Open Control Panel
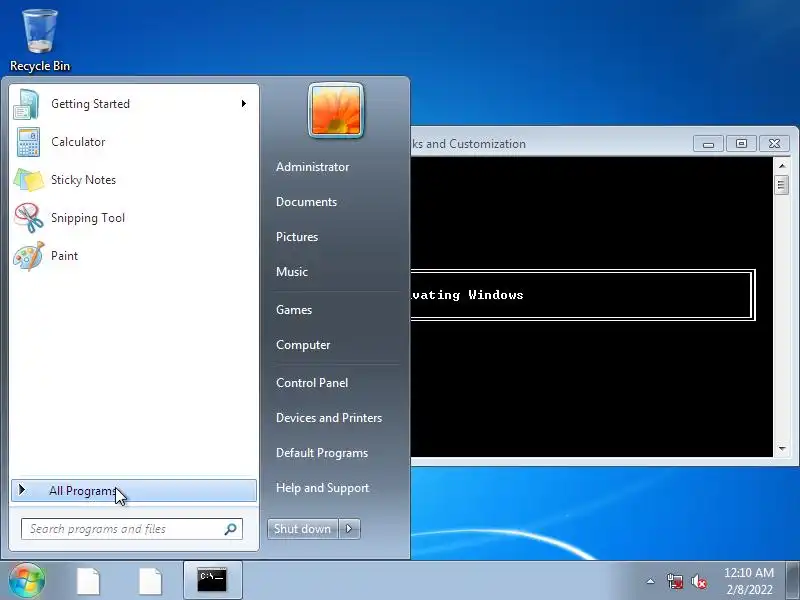This screenshot has width=800, height=600. point(312,383)
